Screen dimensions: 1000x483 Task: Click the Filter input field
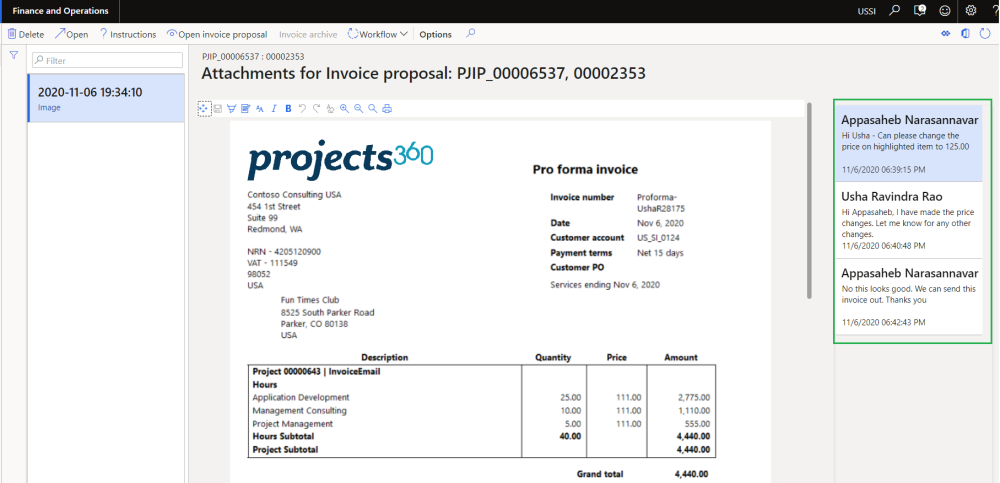pyautogui.click(x=107, y=61)
